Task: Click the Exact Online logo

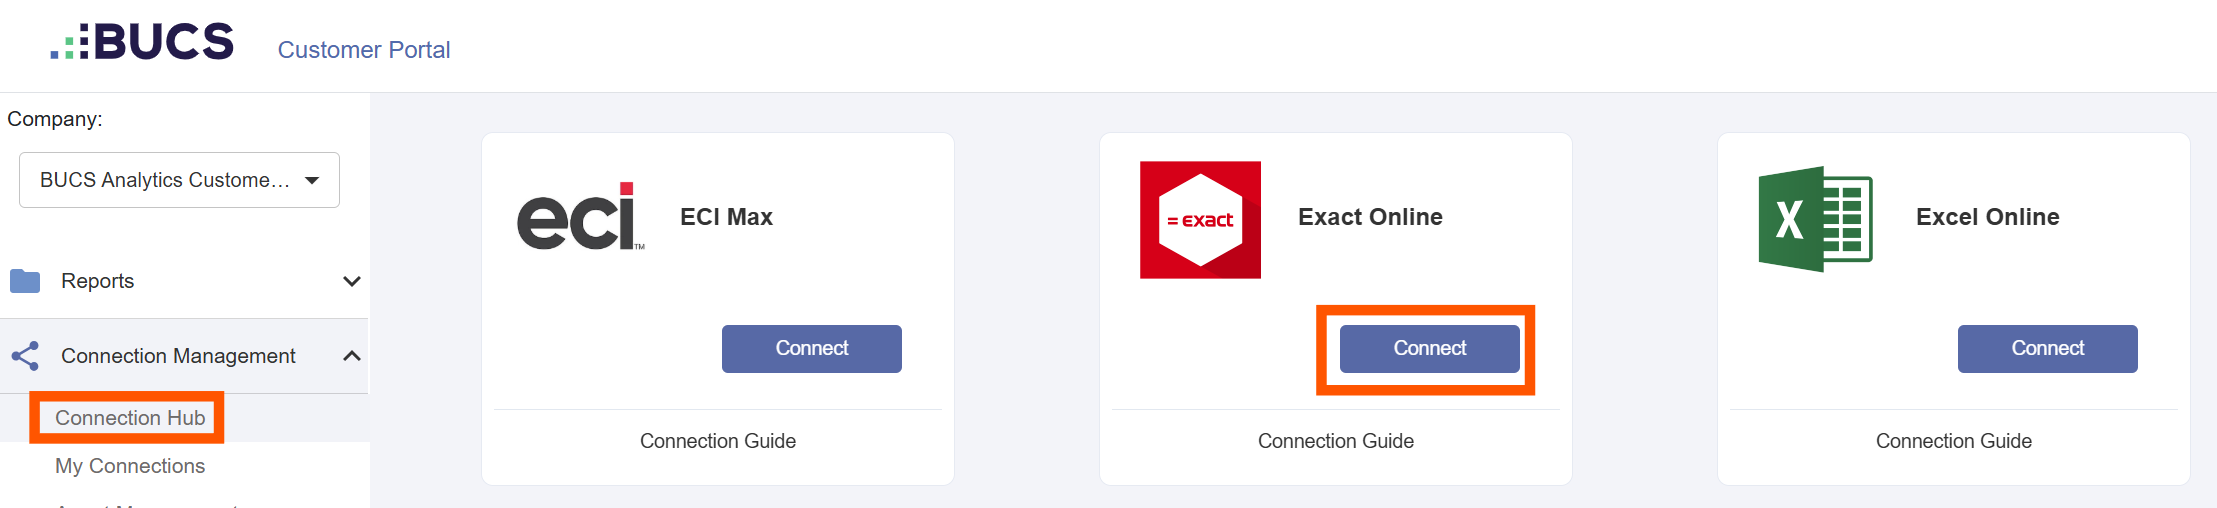Action: coord(1200,220)
